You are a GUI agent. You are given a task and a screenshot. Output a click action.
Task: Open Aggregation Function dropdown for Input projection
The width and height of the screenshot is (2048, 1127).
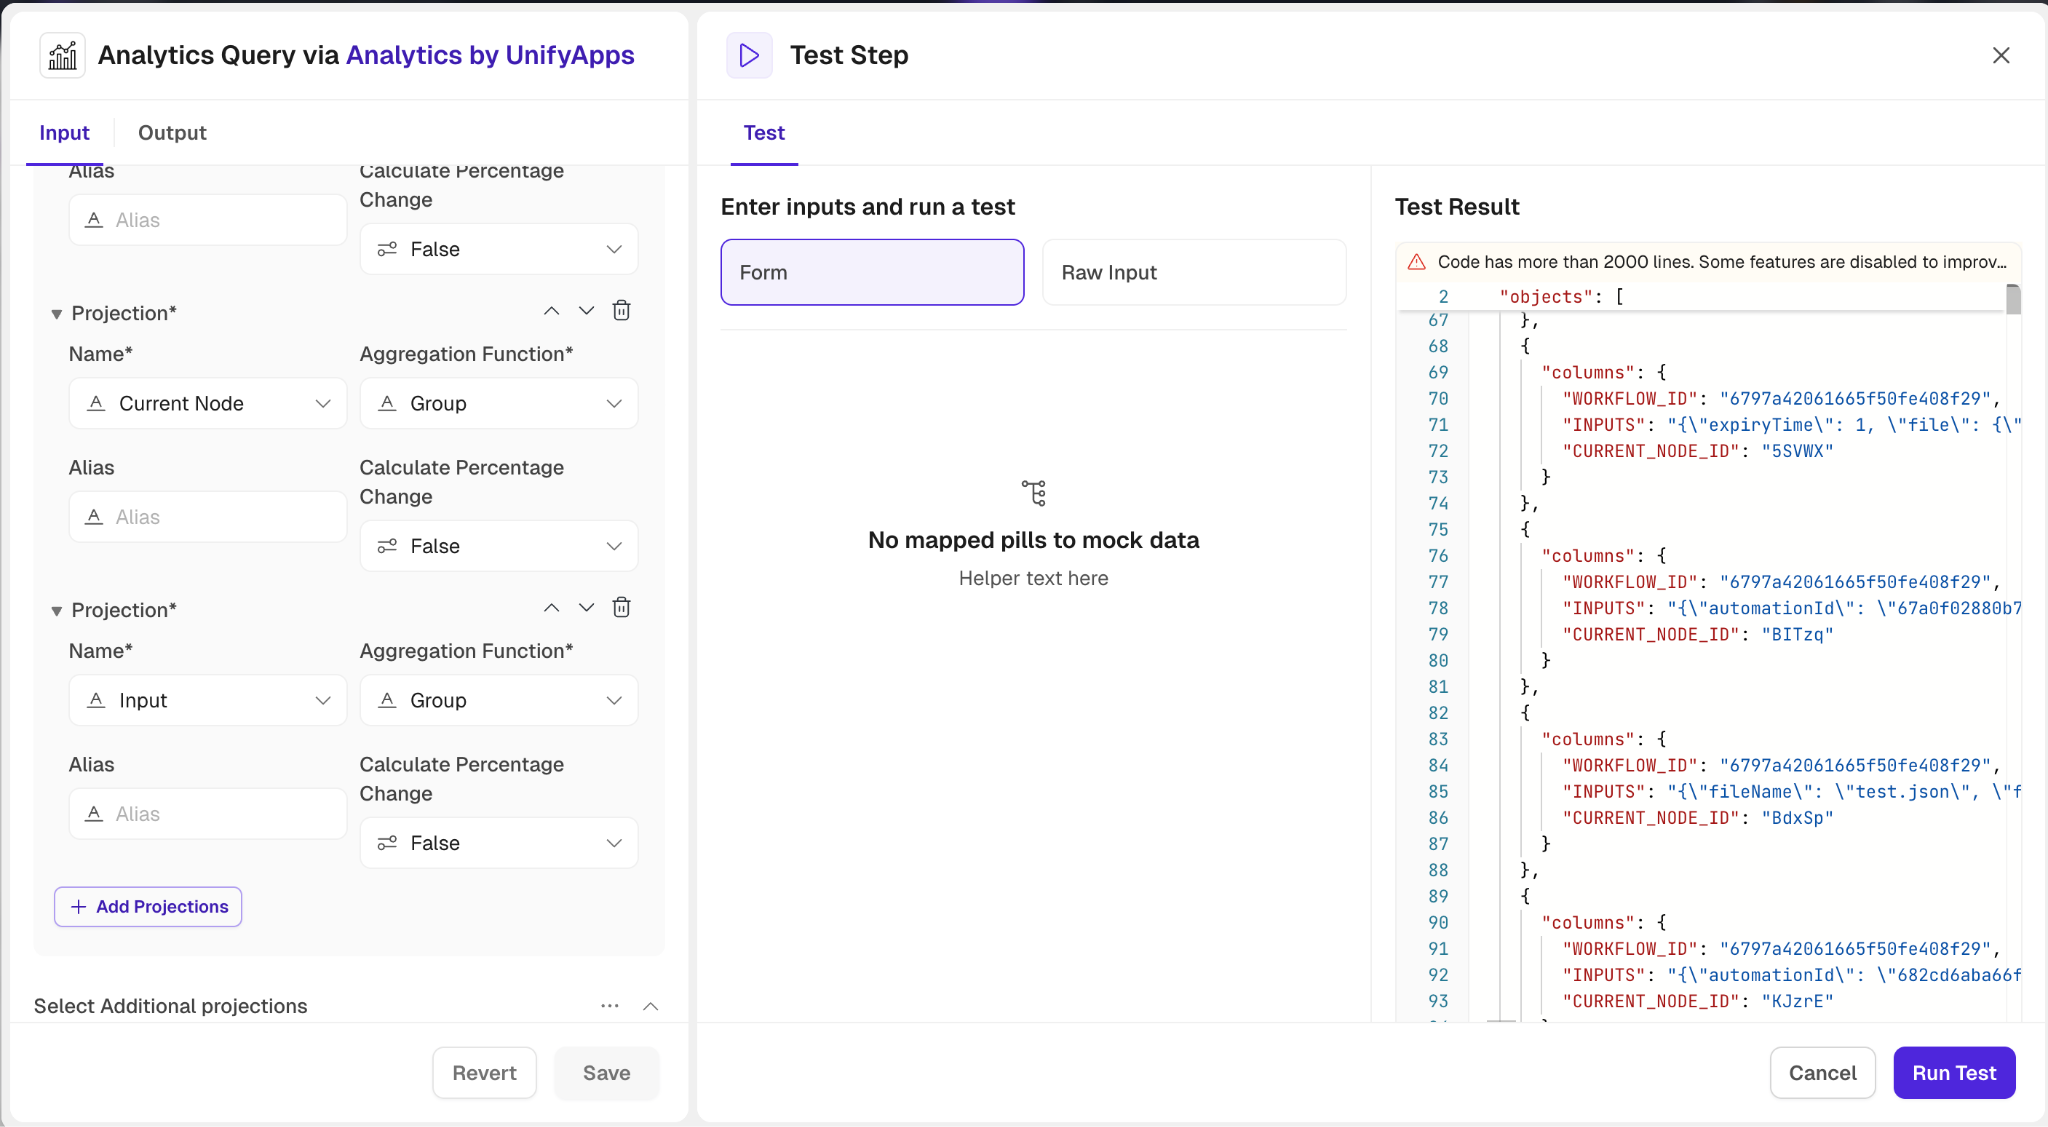click(499, 700)
